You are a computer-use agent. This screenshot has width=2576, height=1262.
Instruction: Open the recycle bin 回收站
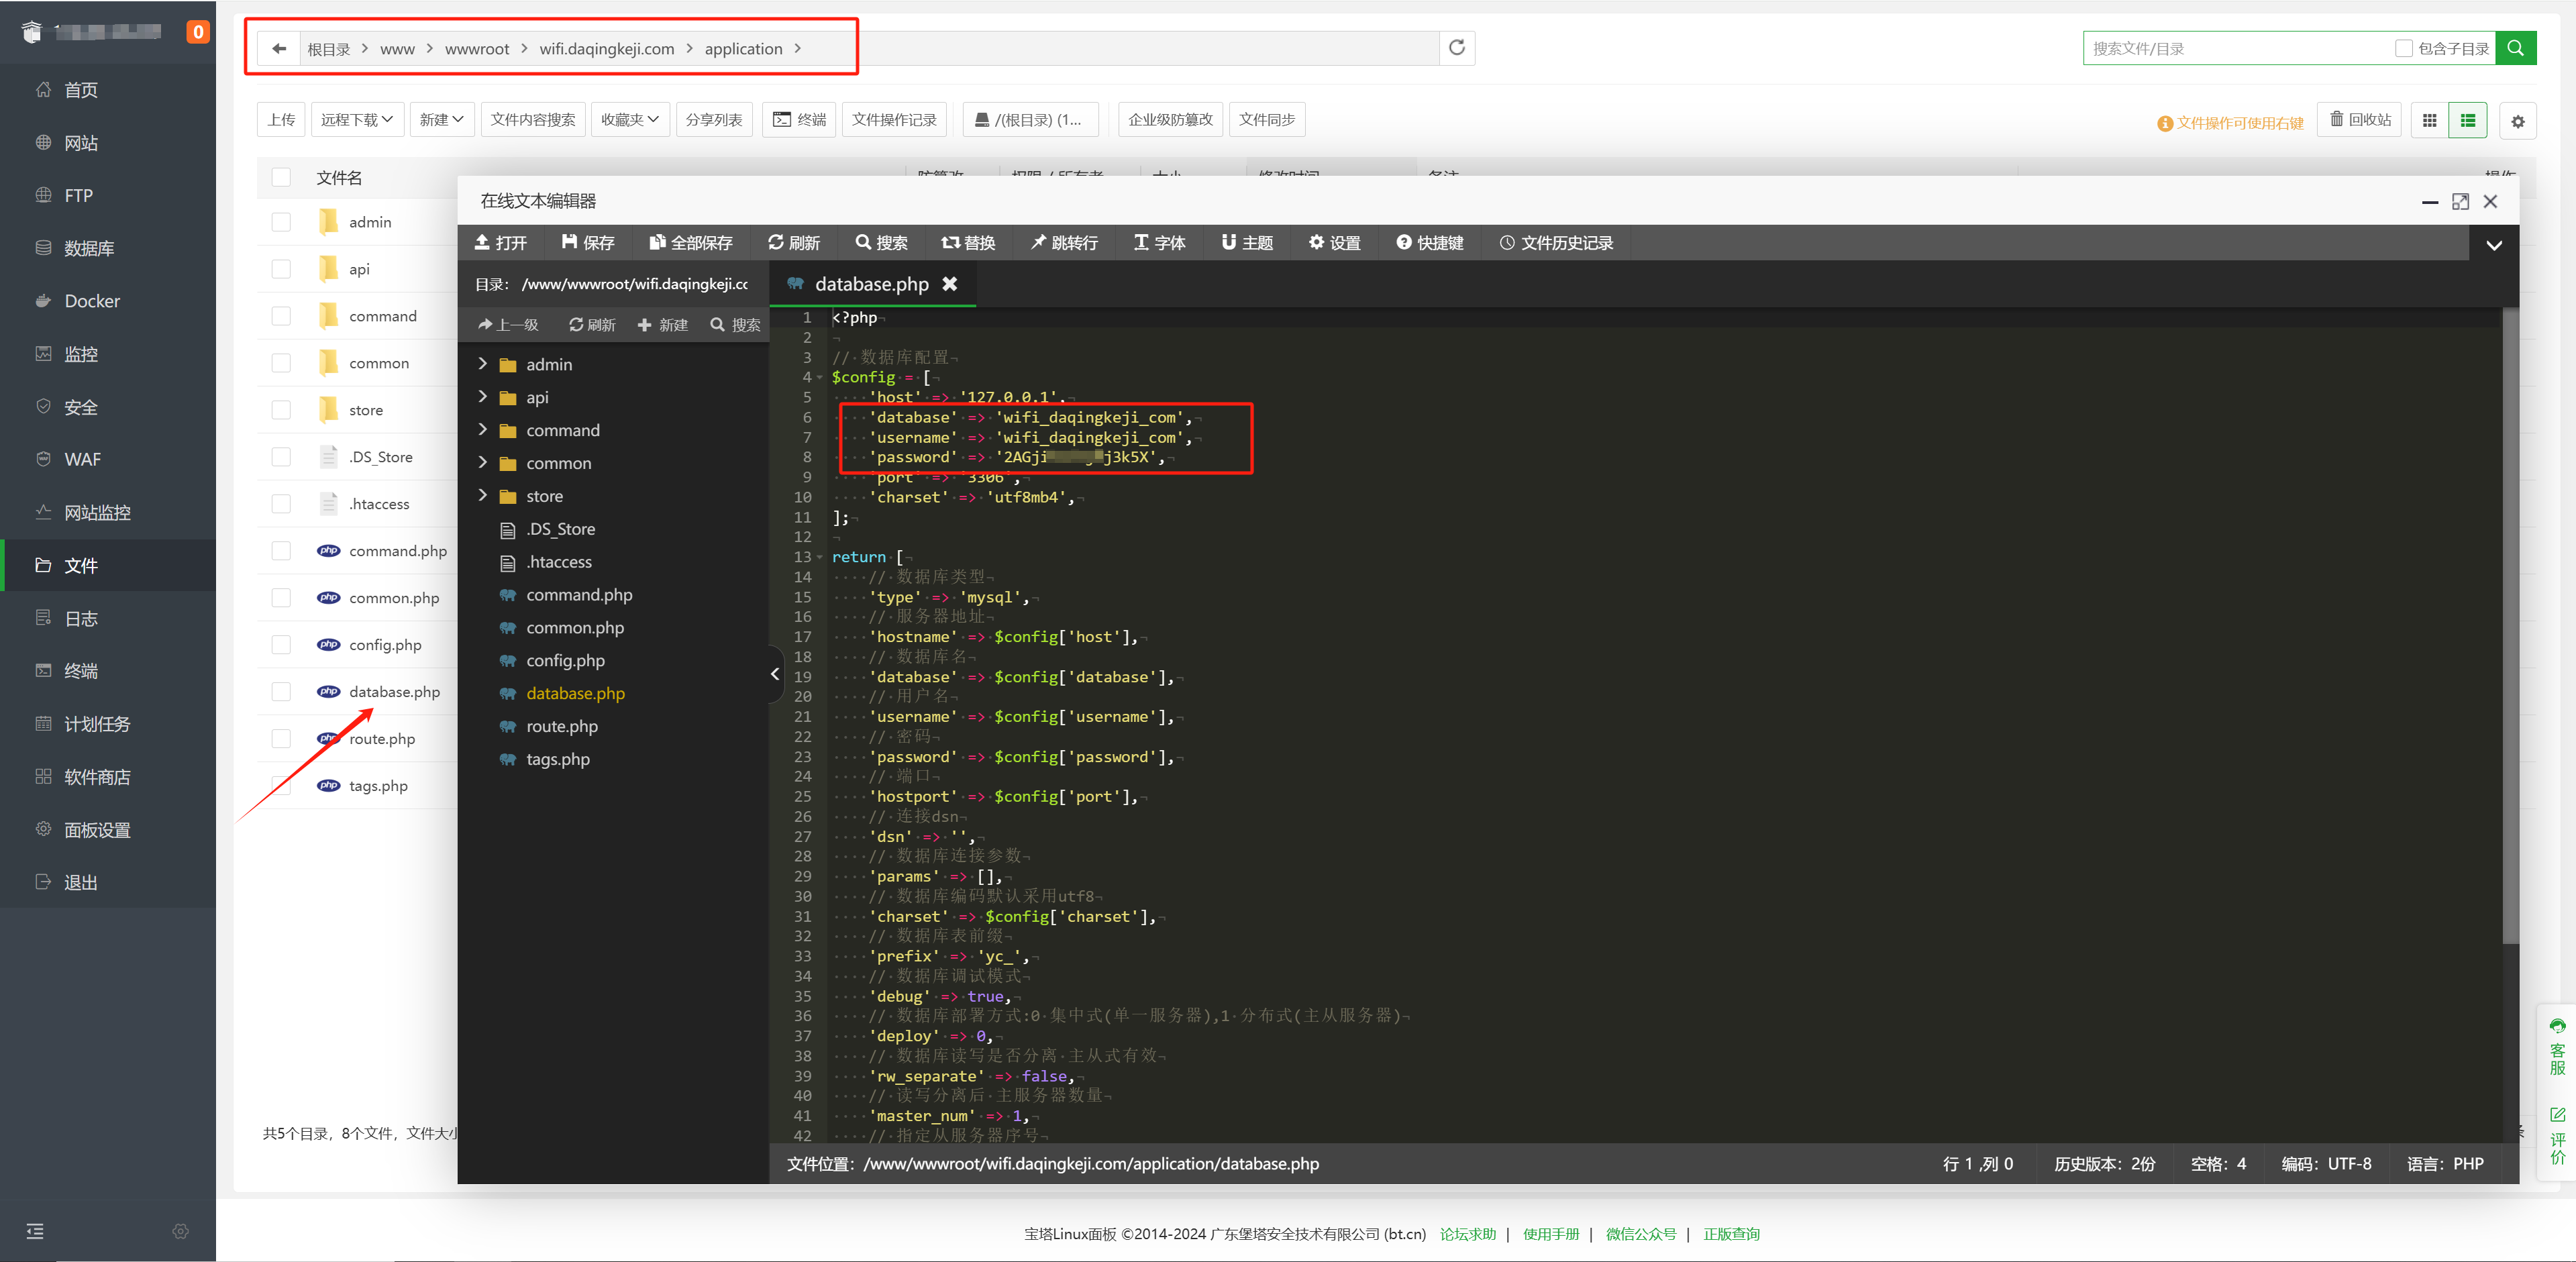coord(2360,120)
